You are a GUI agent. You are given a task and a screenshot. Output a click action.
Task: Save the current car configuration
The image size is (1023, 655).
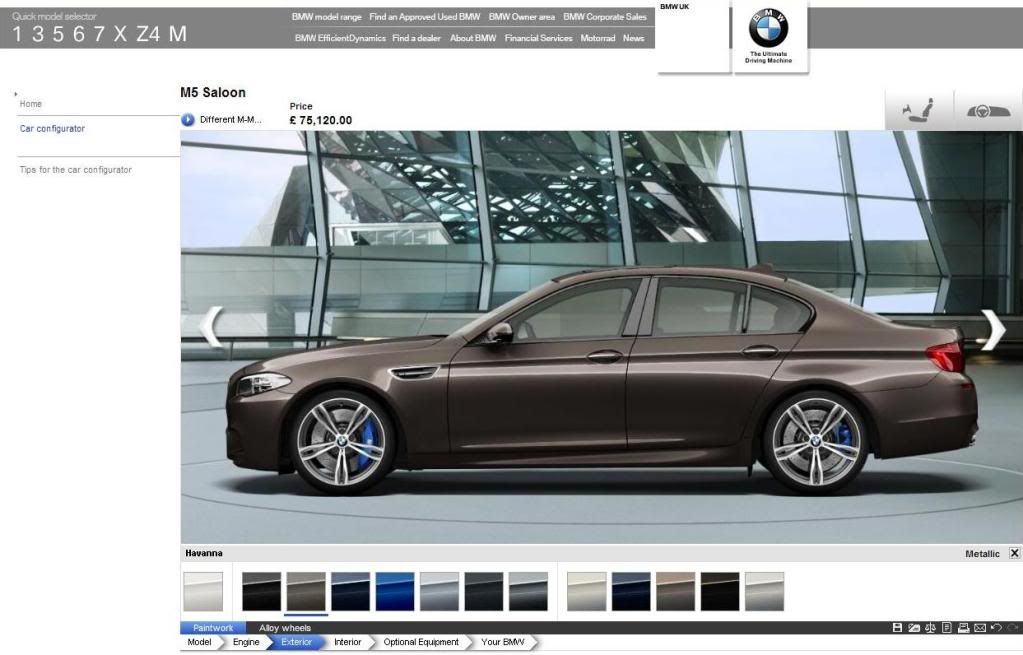(x=897, y=628)
